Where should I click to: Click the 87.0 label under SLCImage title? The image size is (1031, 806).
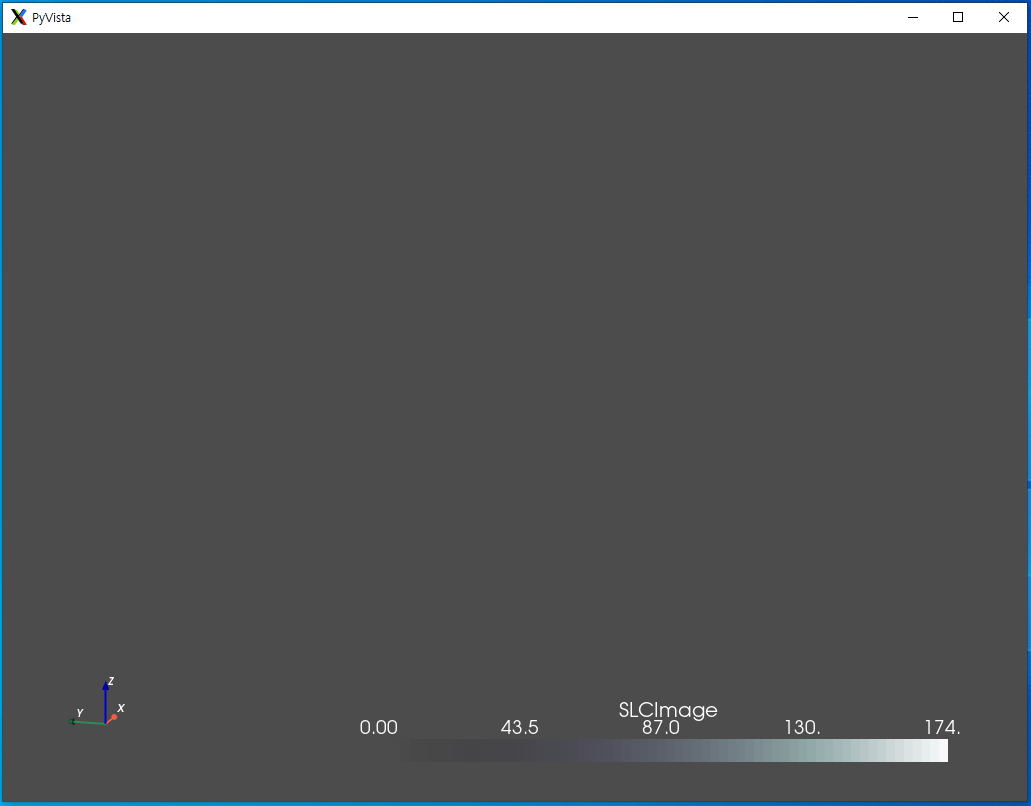tap(662, 728)
